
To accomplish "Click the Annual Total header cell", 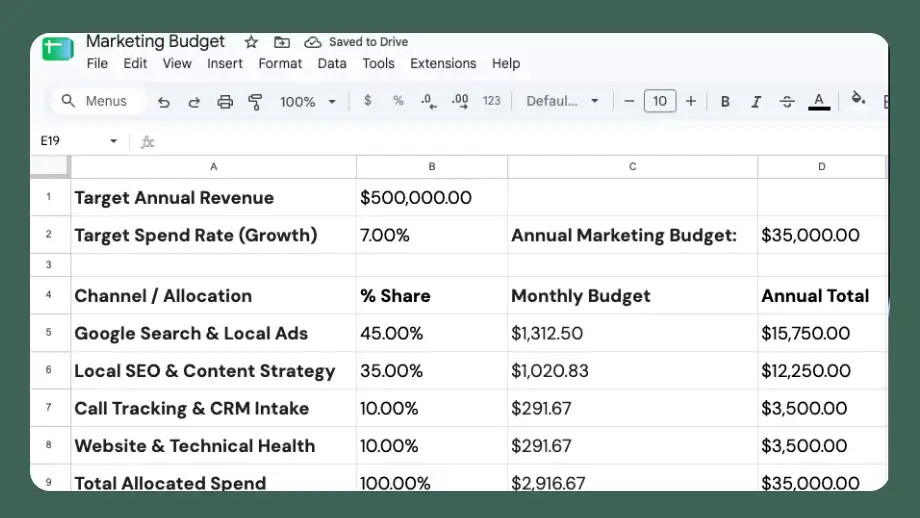I will (x=822, y=296).
